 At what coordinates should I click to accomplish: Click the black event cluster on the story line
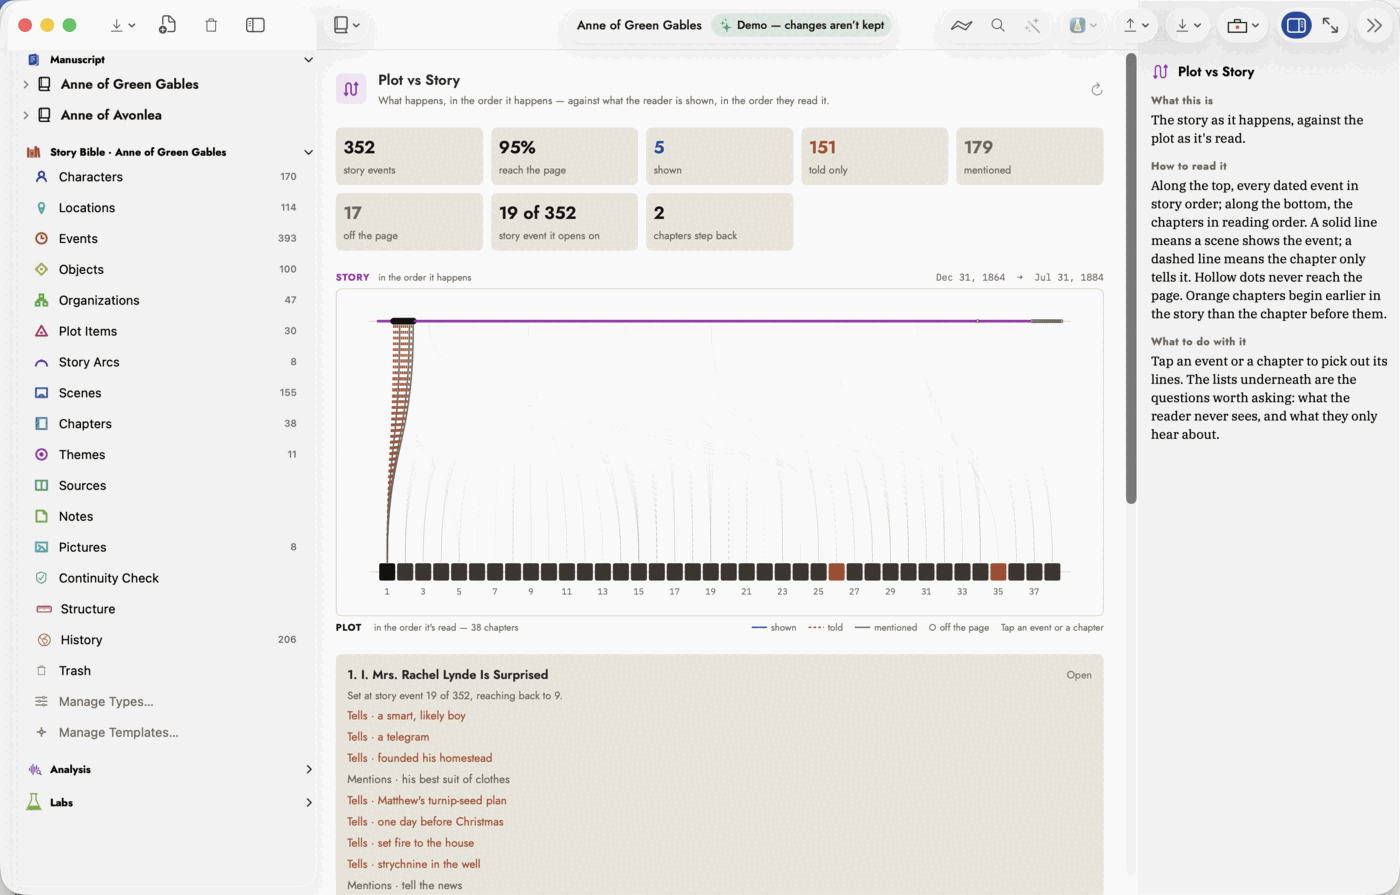403,321
